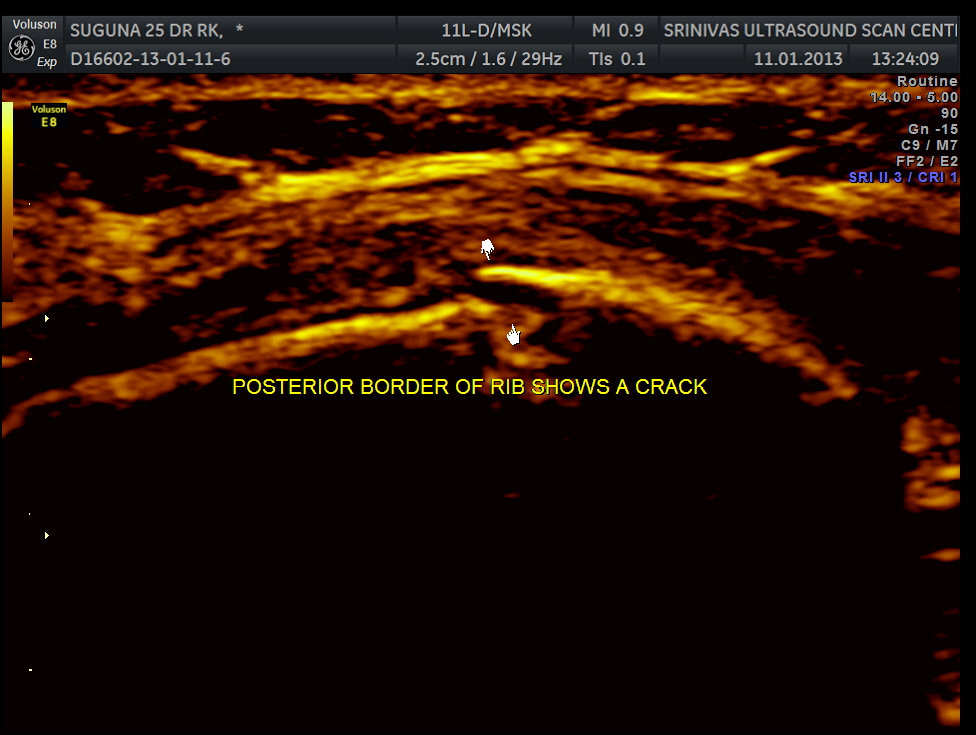Click the blue SRI II 3 / CRI 1 setting

902,177
